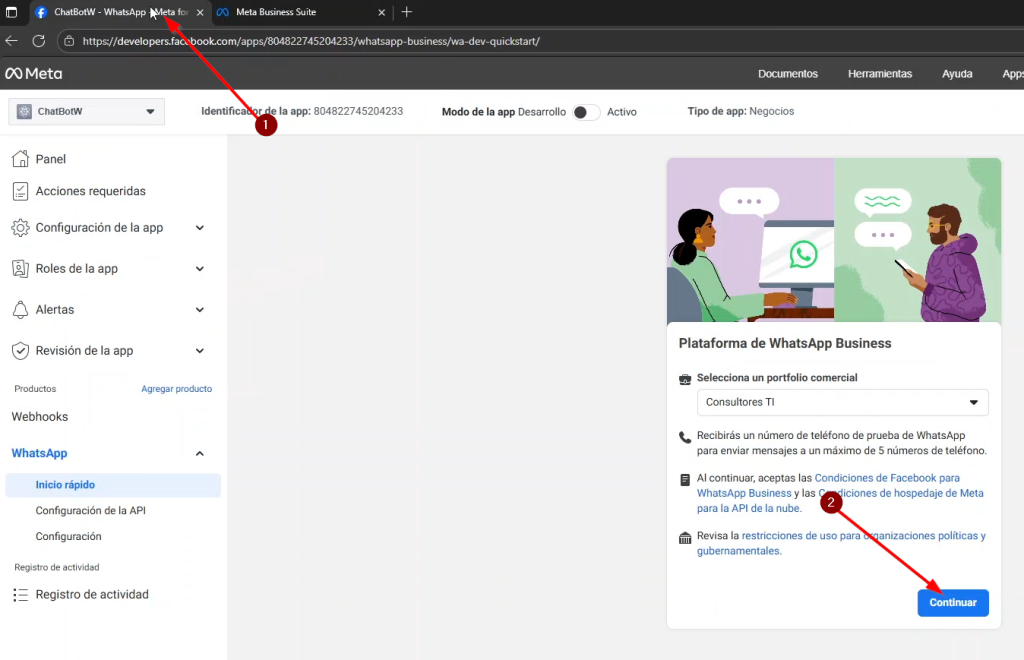This screenshot has height=660, width=1024.
Task: Click the WhatsApp illustration banner image
Action: click(834, 240)
